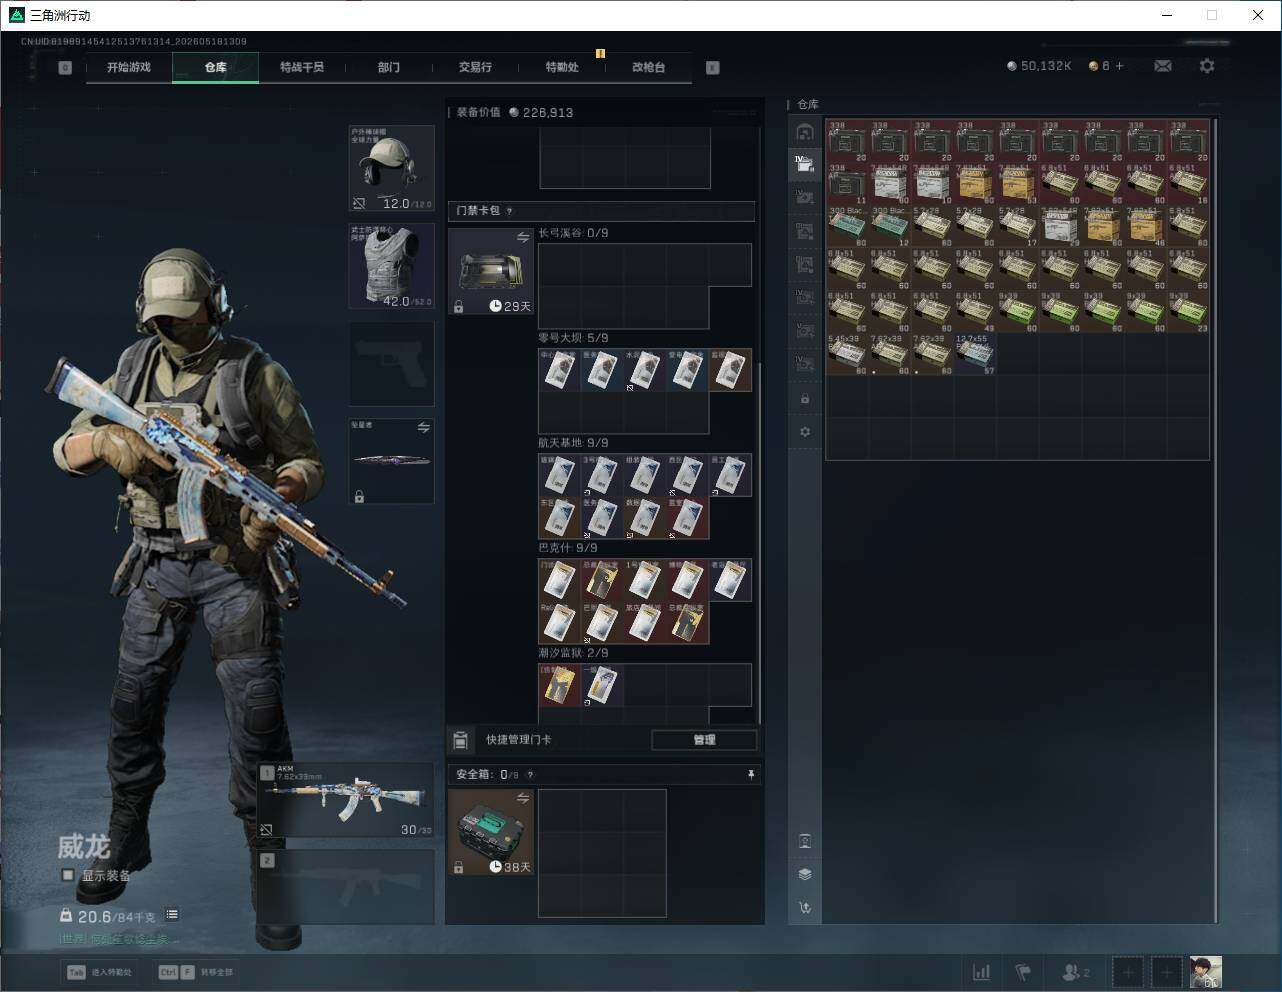1282x992 pixels.
Task: Switch to 特战干员 tab
Action: coord(302,67)
